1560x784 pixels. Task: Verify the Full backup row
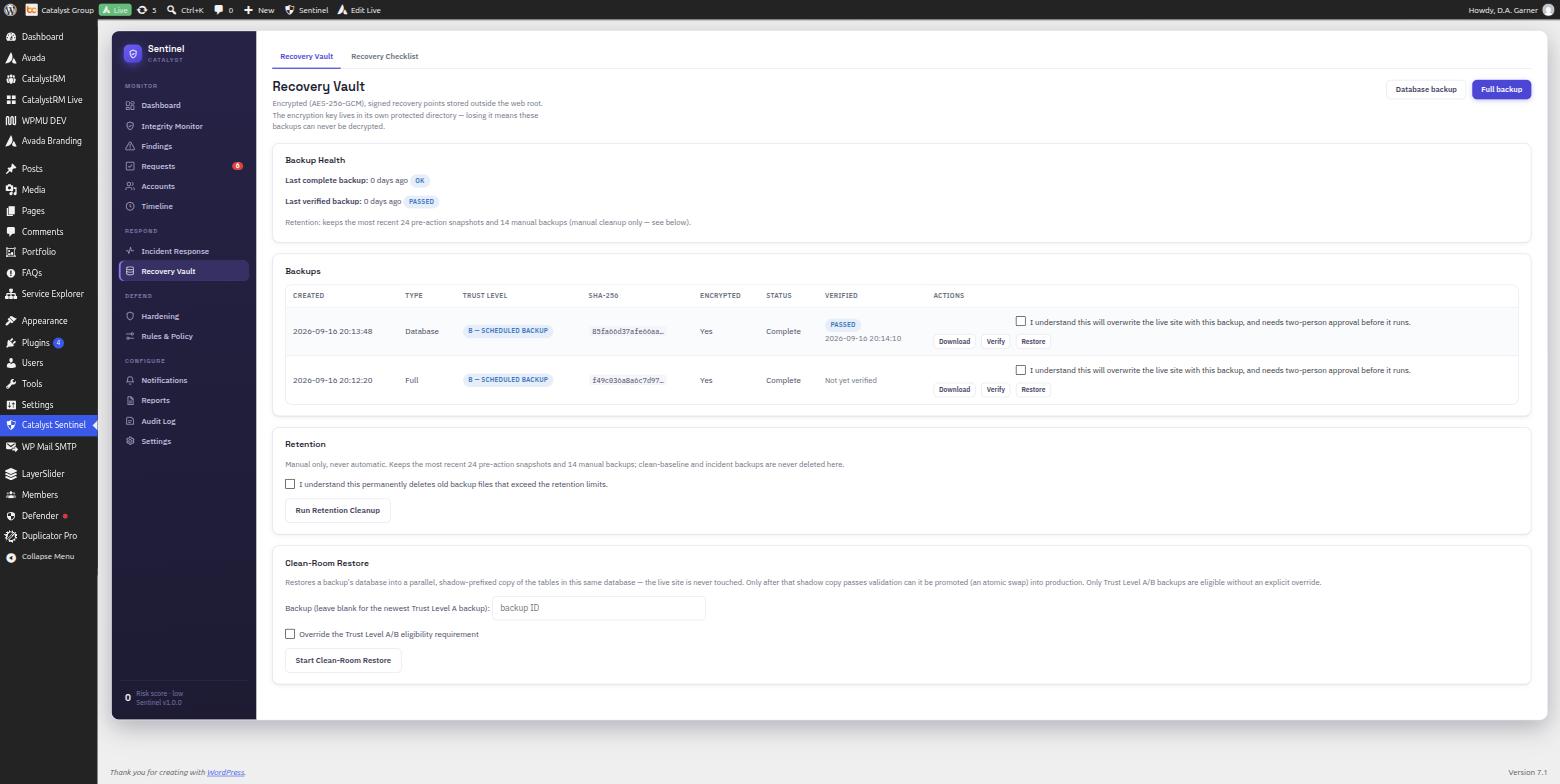click(x=995, y=389)
